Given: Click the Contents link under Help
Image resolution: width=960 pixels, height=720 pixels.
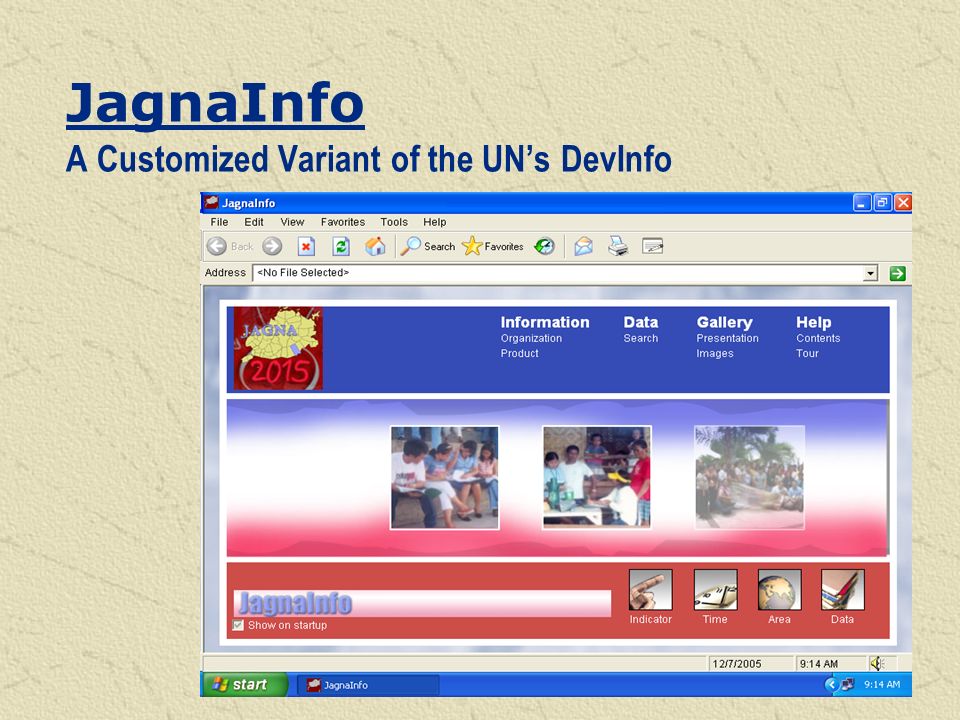Looking at the screenshot, I should (818, 338).
